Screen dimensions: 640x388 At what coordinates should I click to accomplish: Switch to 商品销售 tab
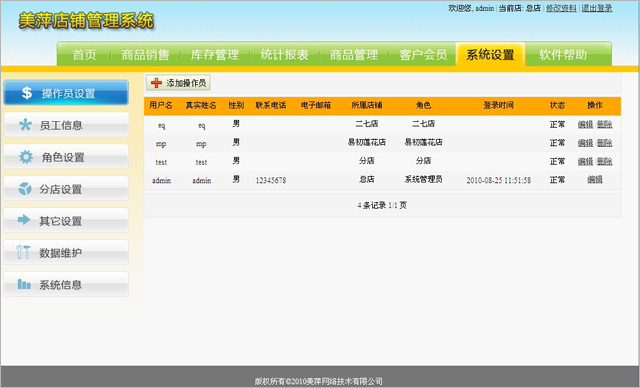click(x=145, y=55)
